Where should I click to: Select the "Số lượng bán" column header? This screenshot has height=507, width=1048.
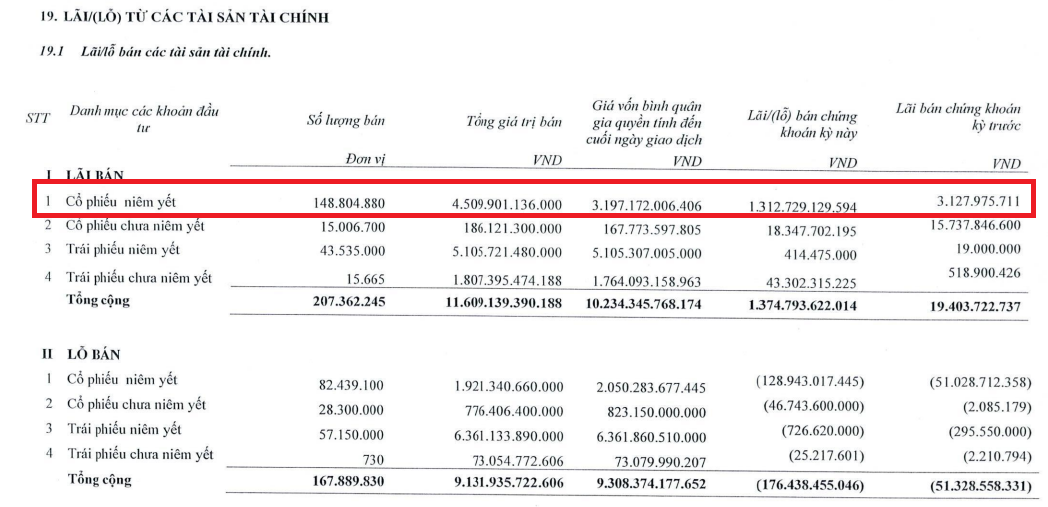coord(345,121)
